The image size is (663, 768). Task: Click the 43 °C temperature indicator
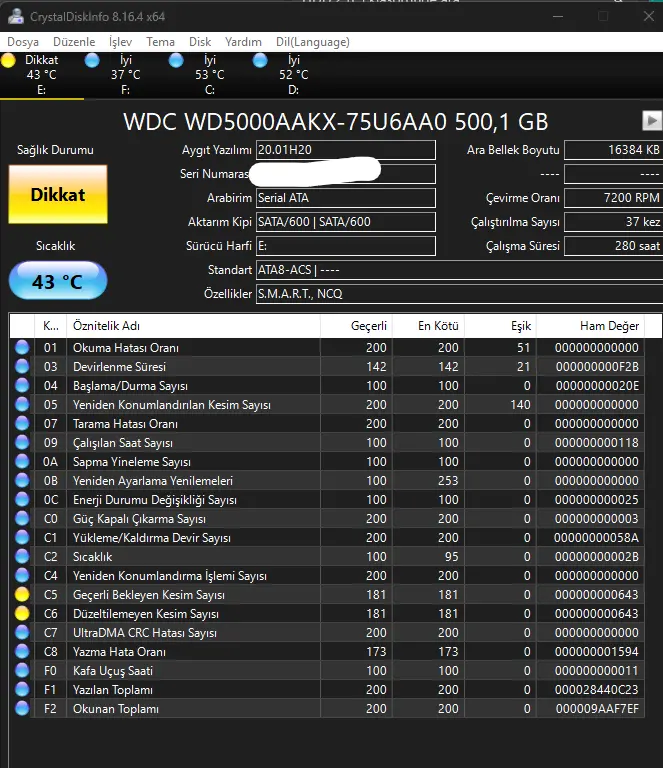tap(58, 281)
